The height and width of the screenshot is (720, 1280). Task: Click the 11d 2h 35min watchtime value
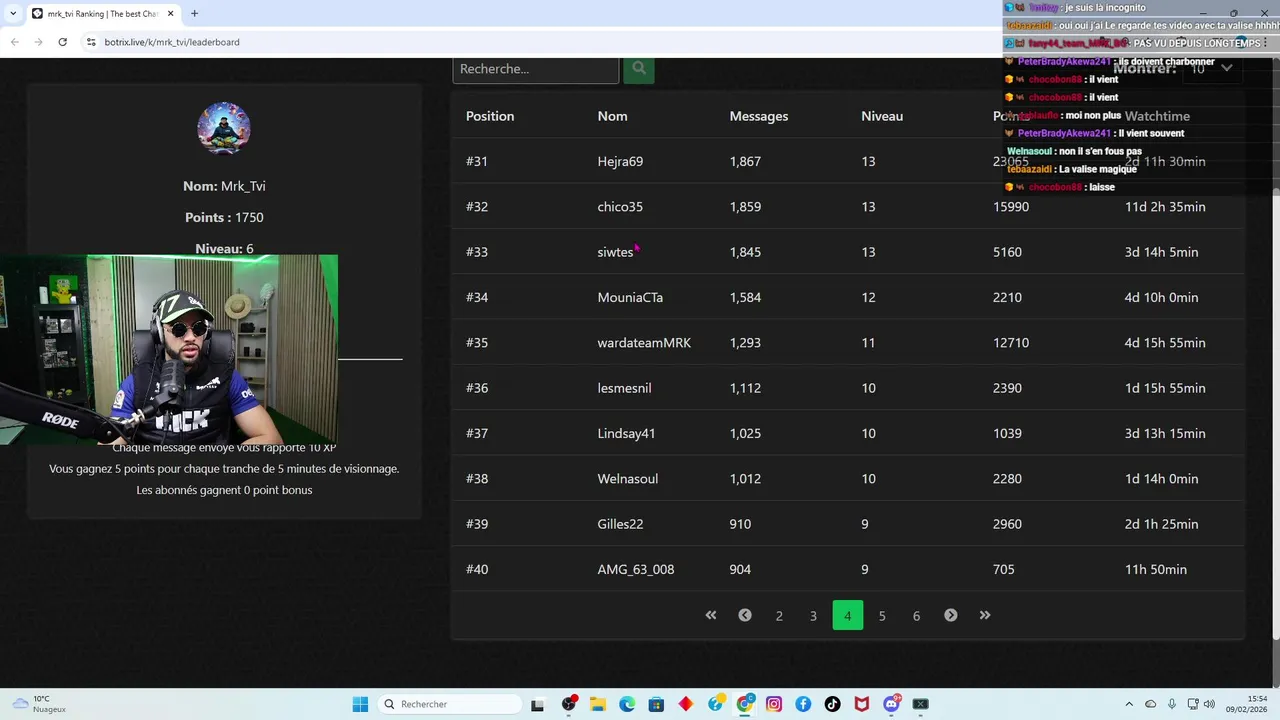[1165, 207]
